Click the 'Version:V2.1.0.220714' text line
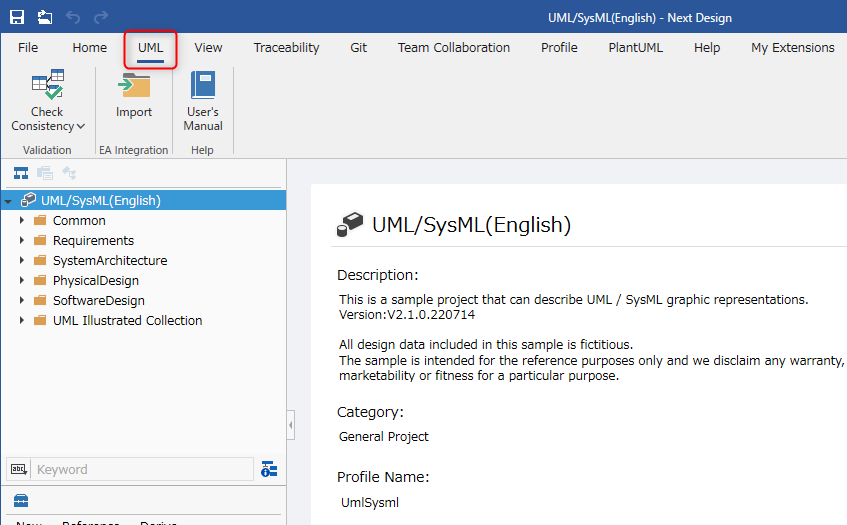This screenshot has width=847, height=525. click(x=407, y=314)
